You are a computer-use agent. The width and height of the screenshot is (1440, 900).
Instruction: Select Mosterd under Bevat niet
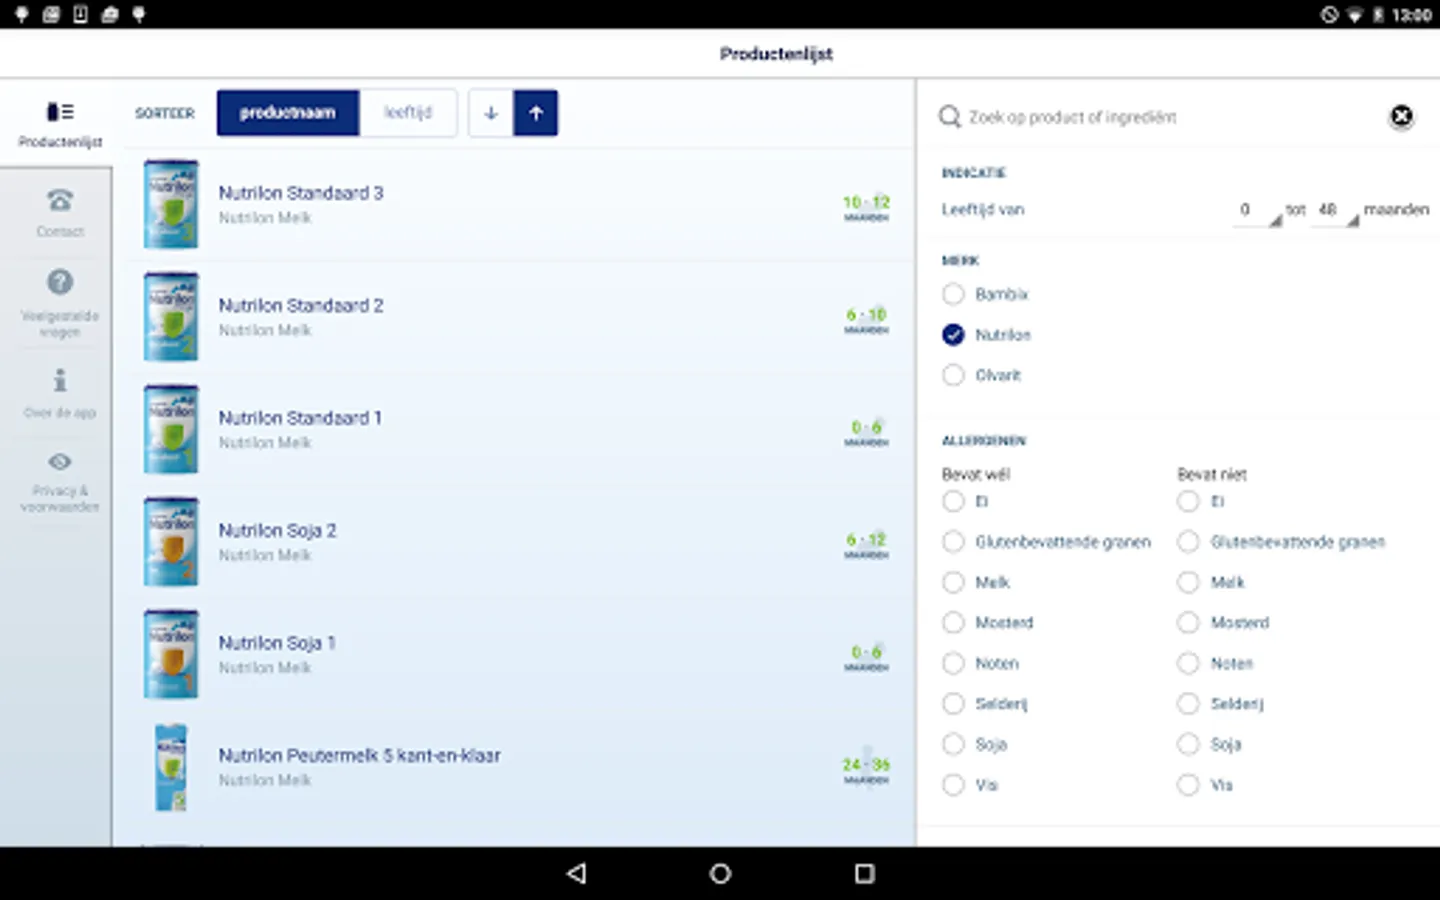[1188, 623]
